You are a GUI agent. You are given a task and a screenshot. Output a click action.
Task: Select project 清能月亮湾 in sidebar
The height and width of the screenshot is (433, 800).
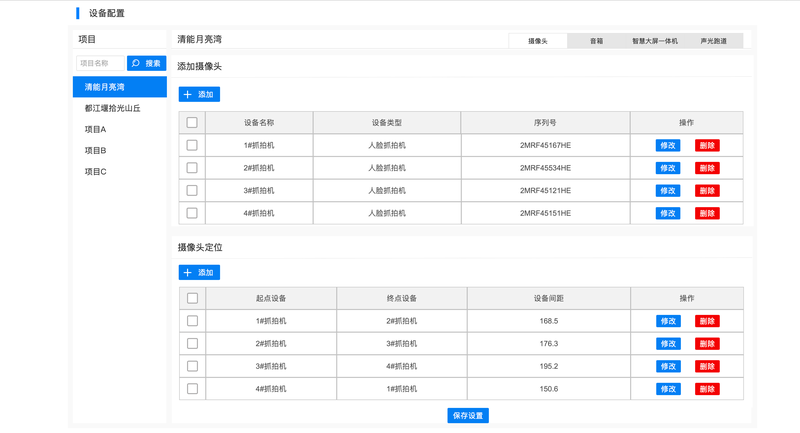pos(120,87)
